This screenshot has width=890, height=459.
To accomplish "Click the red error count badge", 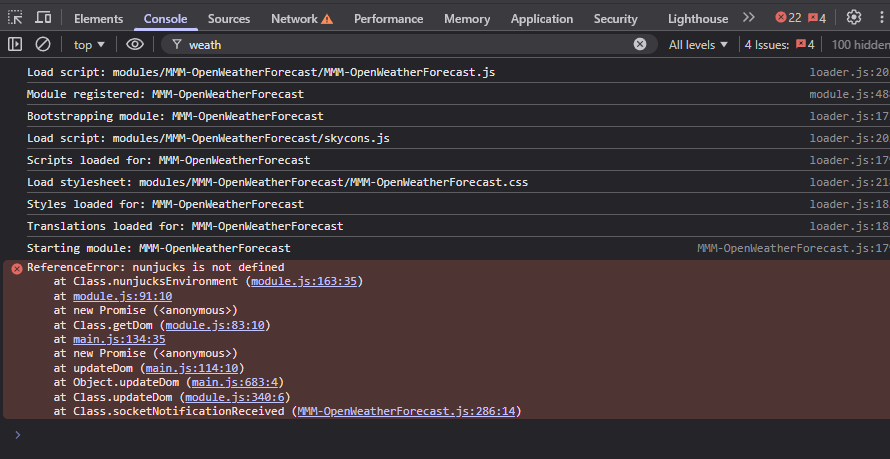I will point(788,17).
